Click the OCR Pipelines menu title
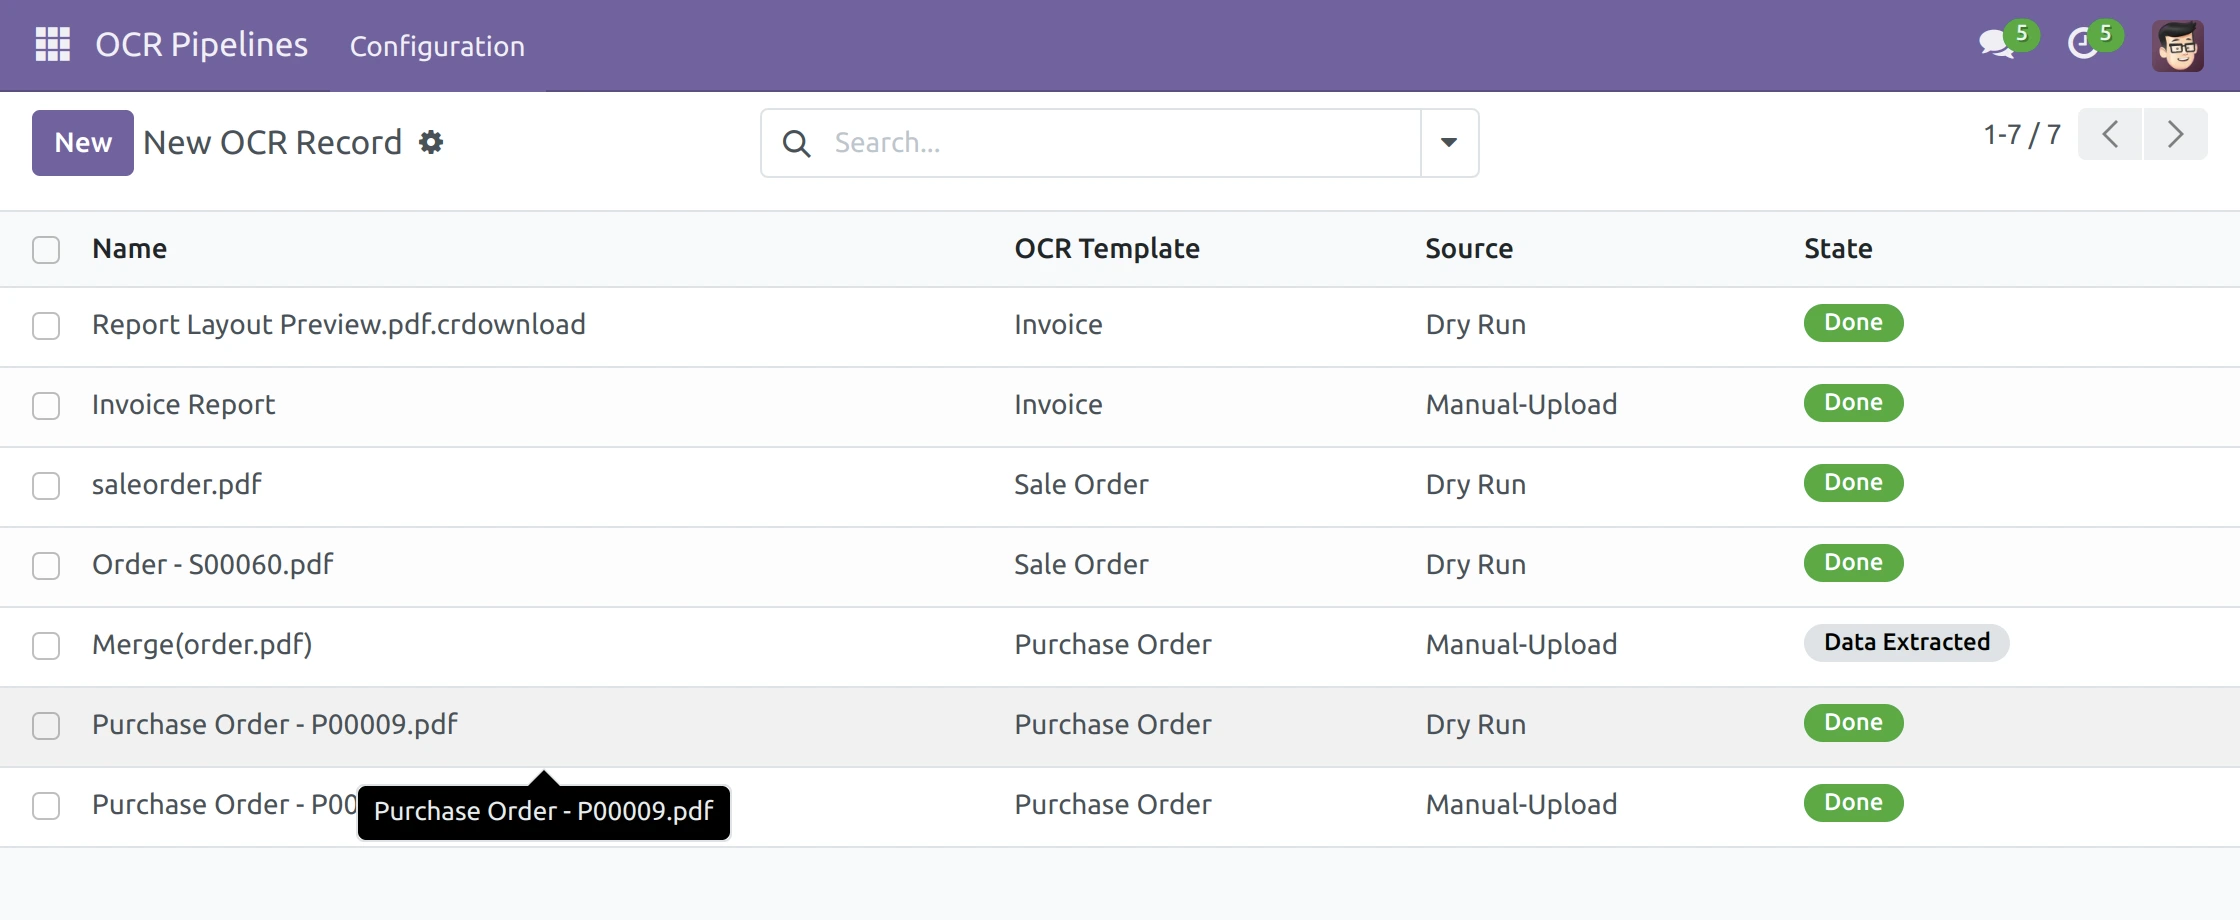 (x=201, y=44)
